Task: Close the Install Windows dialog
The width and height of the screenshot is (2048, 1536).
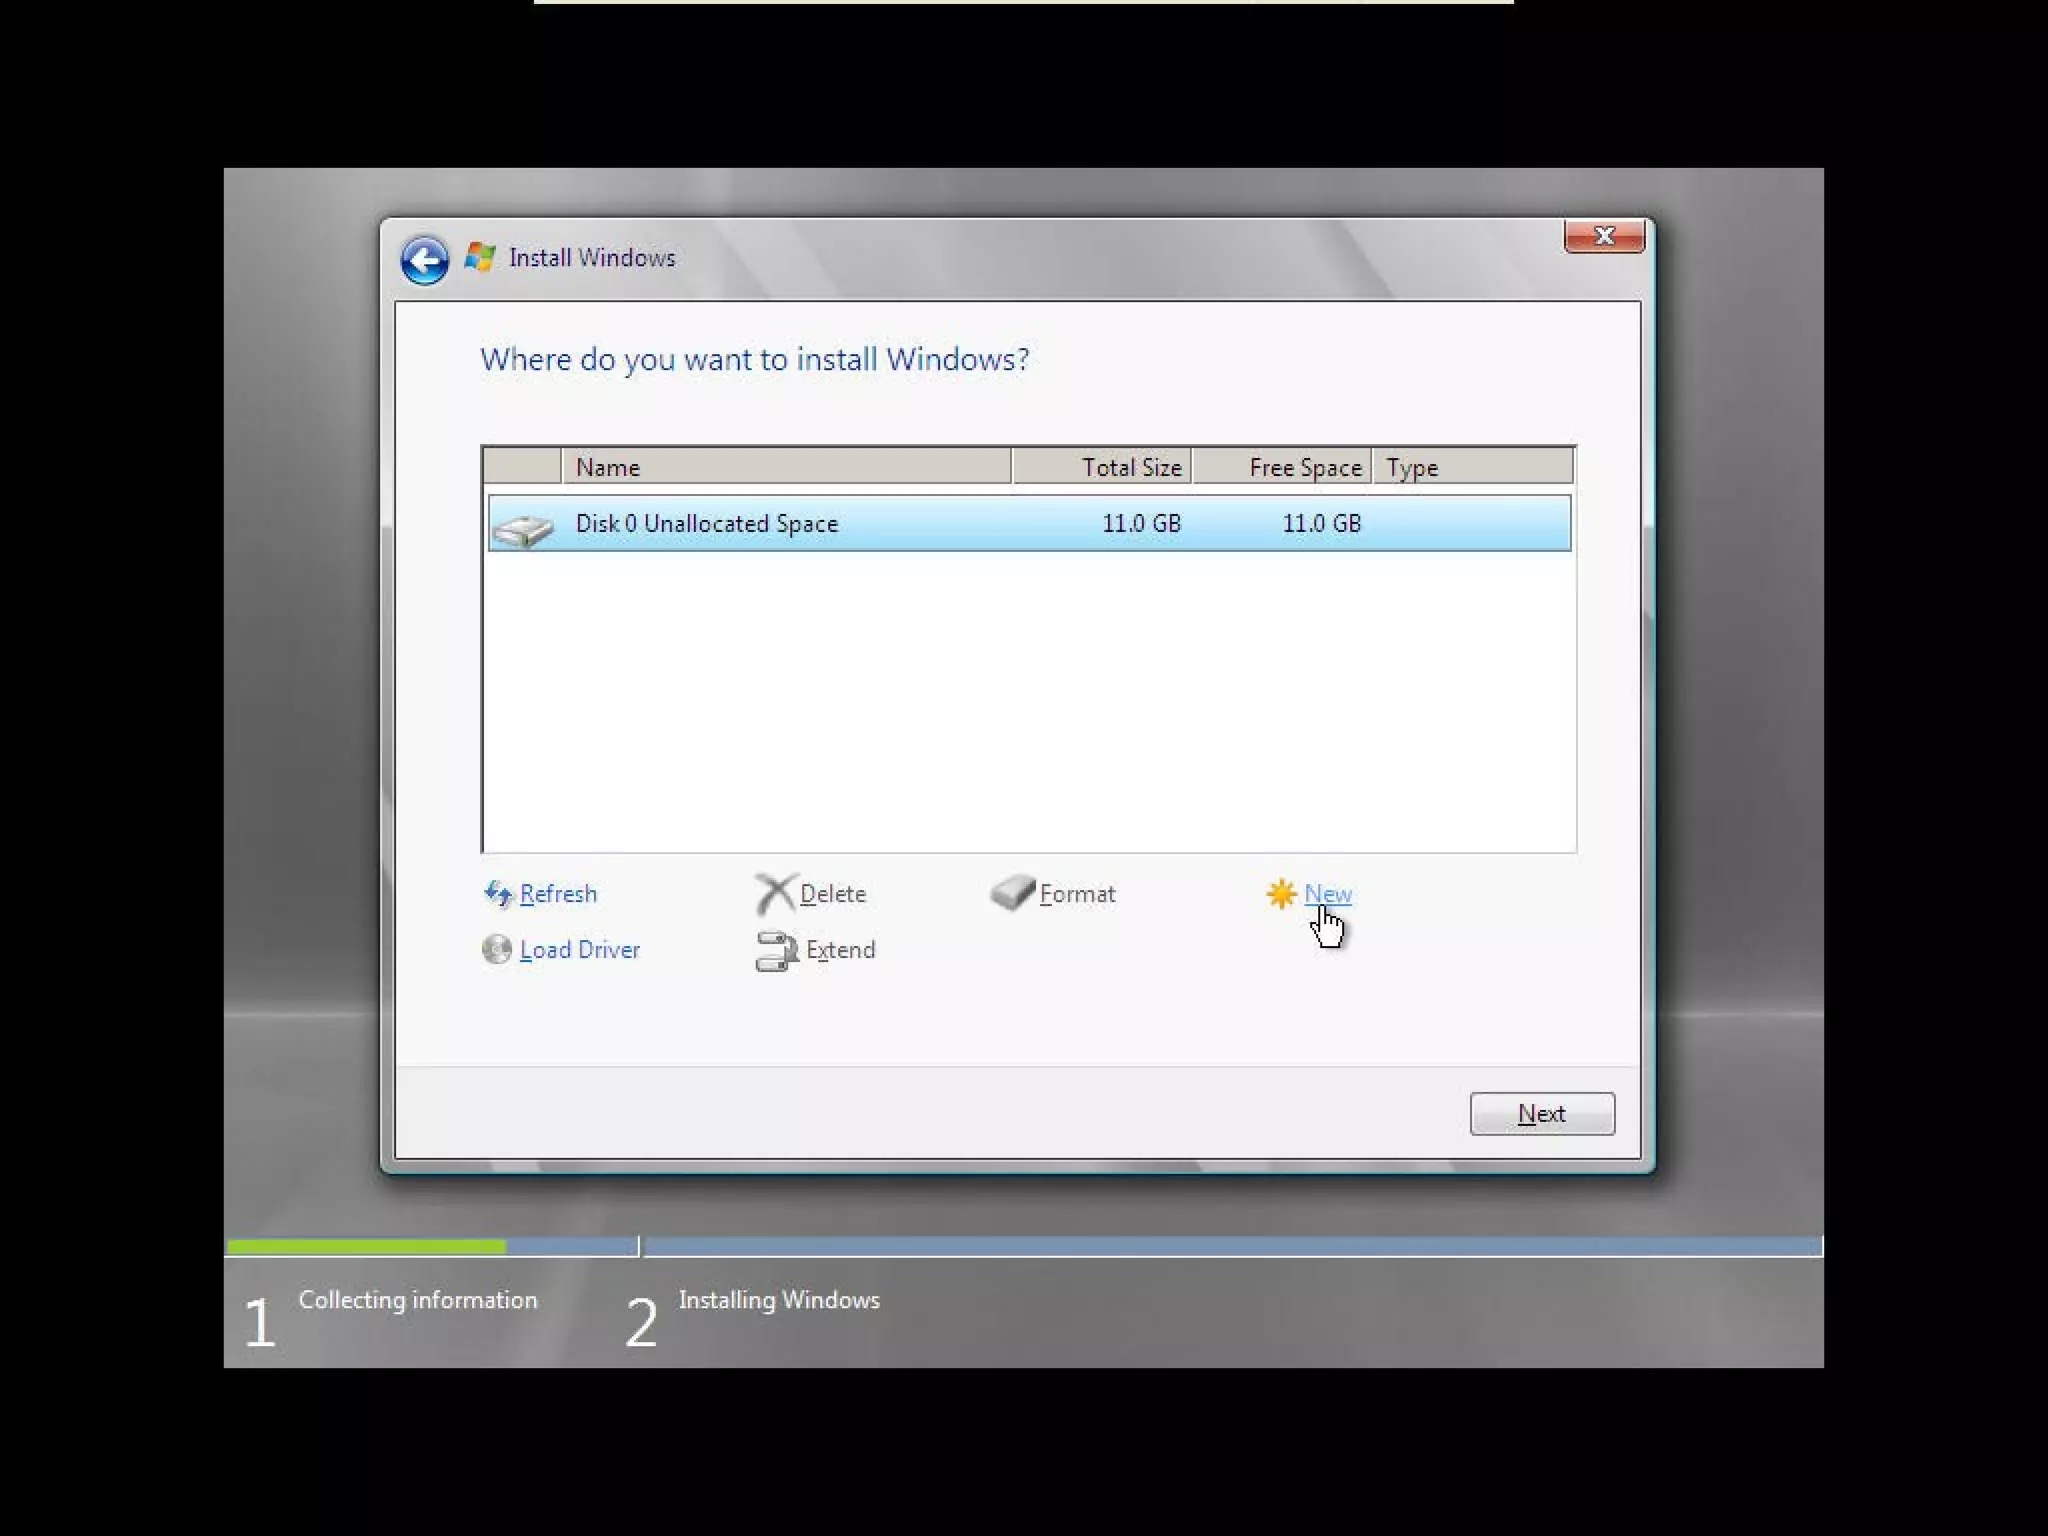Action: 1603,236
